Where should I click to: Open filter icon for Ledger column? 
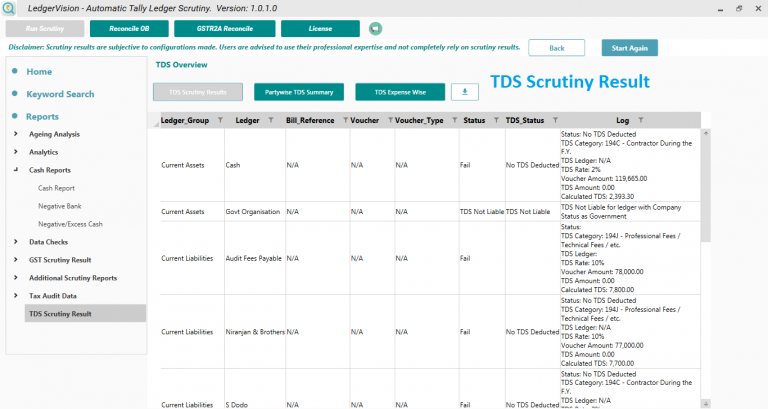coord(271,120)
